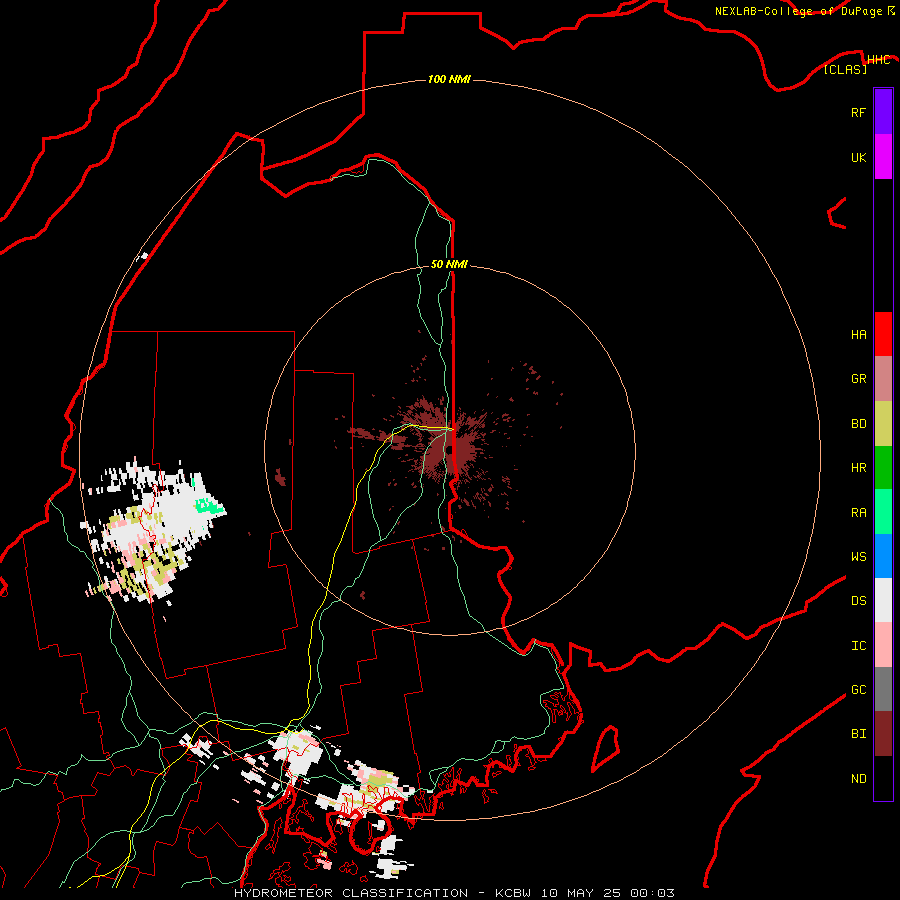Click the HYDROMETEOR CLASSIFICATION title text
This screenshot has width=900, height=900.
coord(351,893)
